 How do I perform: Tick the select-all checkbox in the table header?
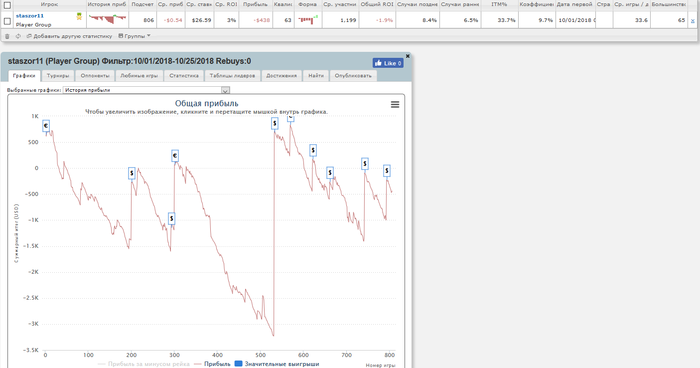point(7,5)
